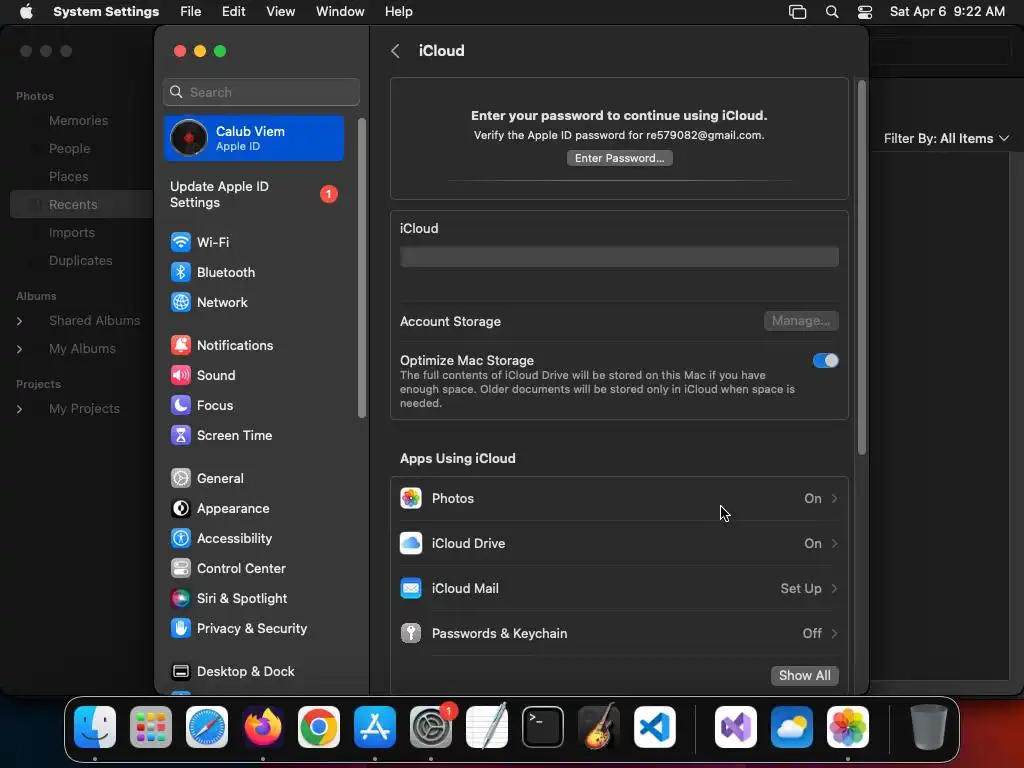The width and height of the screenshot is (1024, 768).
Task: Open the Apple menu
Action: (26, 12)
